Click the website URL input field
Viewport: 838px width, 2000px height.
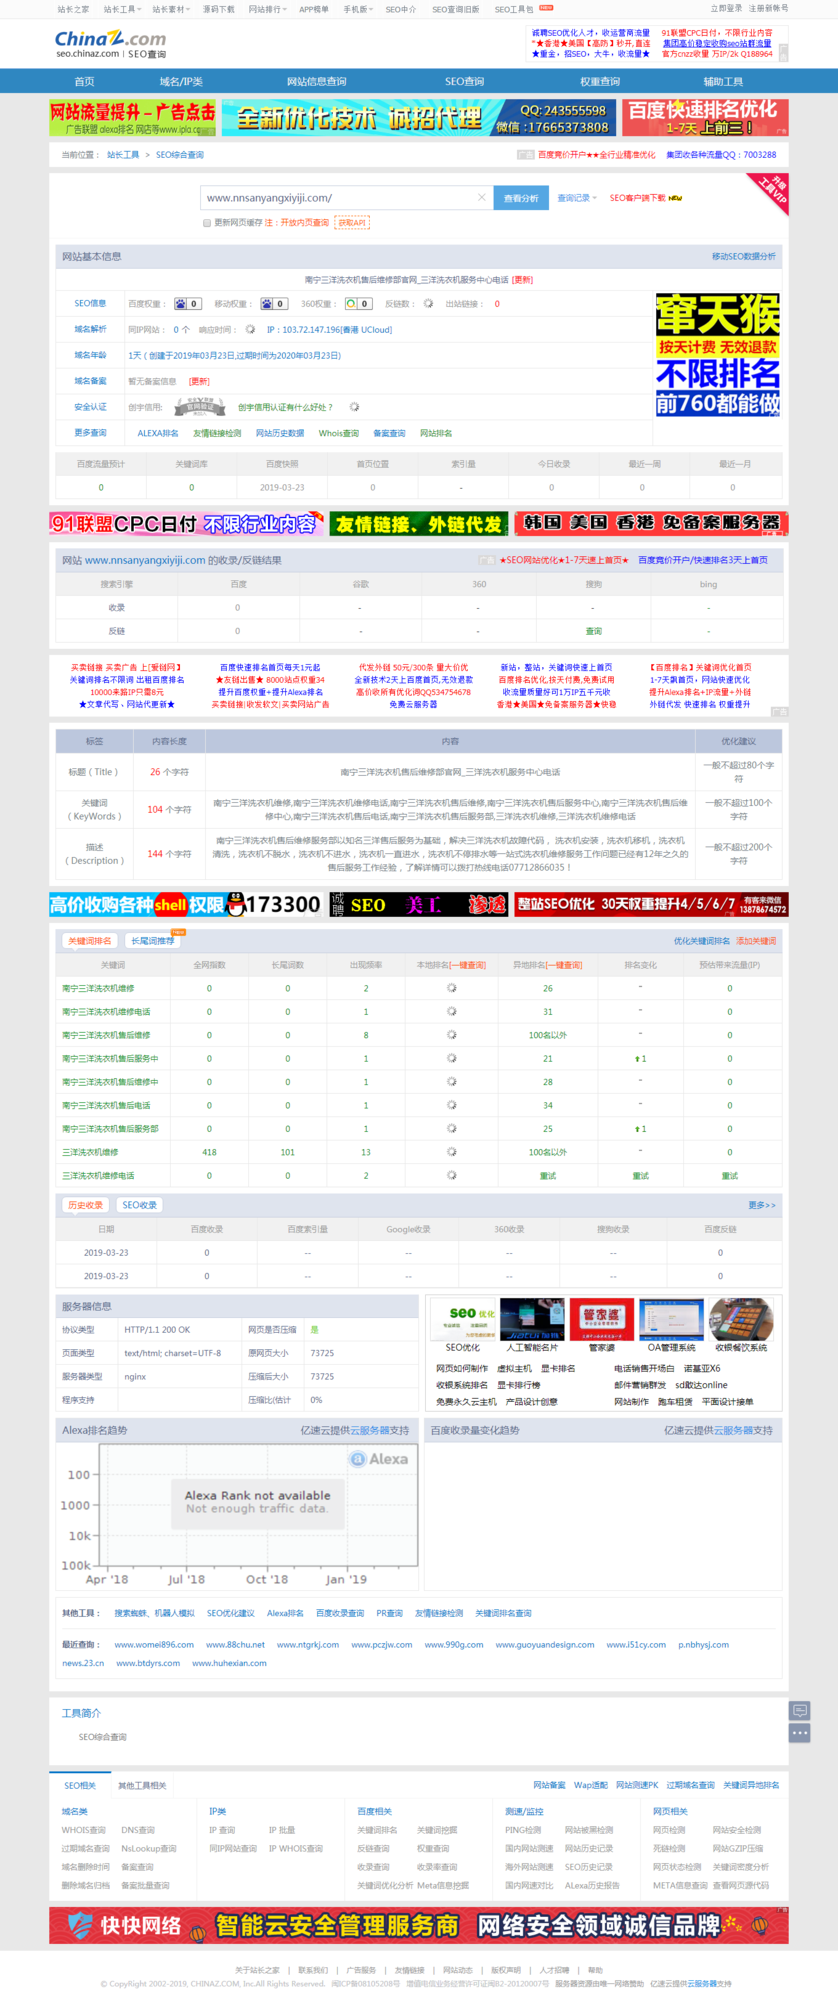coord(346,198)
